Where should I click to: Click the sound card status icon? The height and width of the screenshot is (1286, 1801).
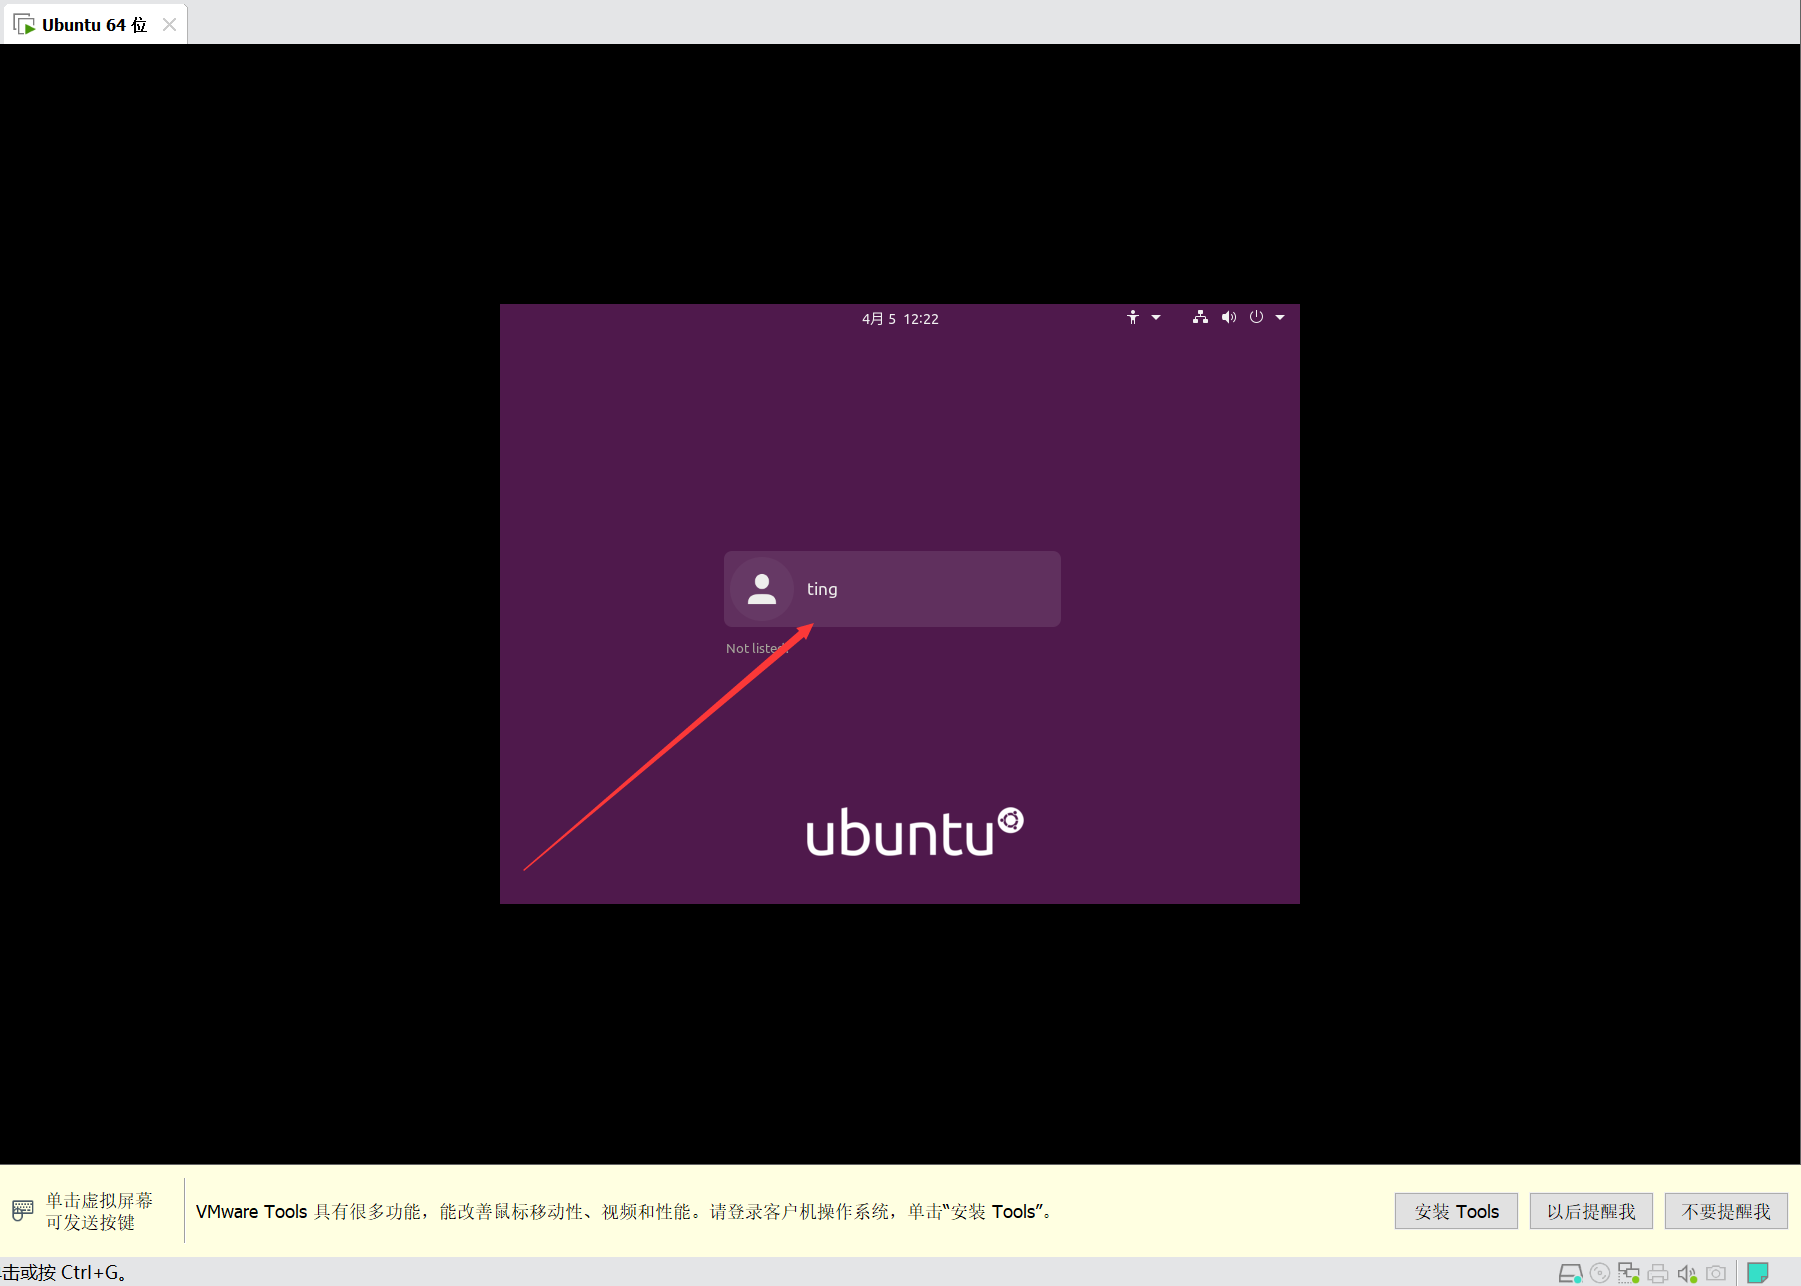(x=1687, y=1273)
